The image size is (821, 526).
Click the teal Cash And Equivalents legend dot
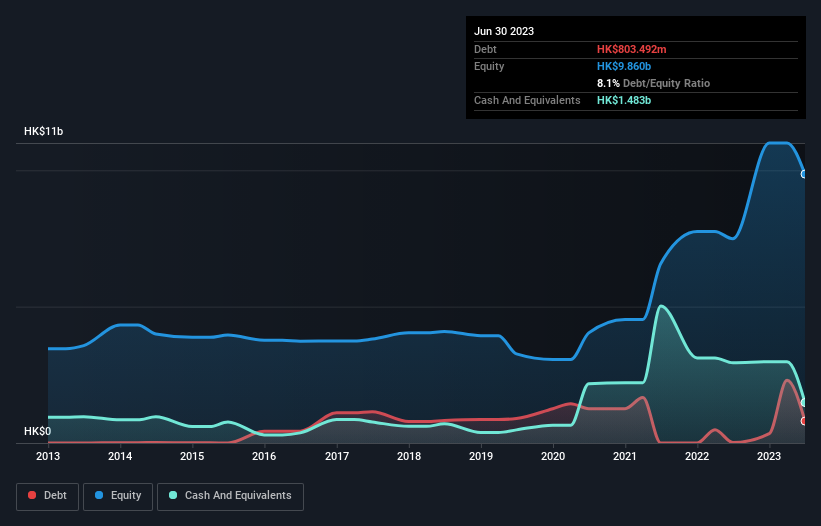(x=173, y=495)
